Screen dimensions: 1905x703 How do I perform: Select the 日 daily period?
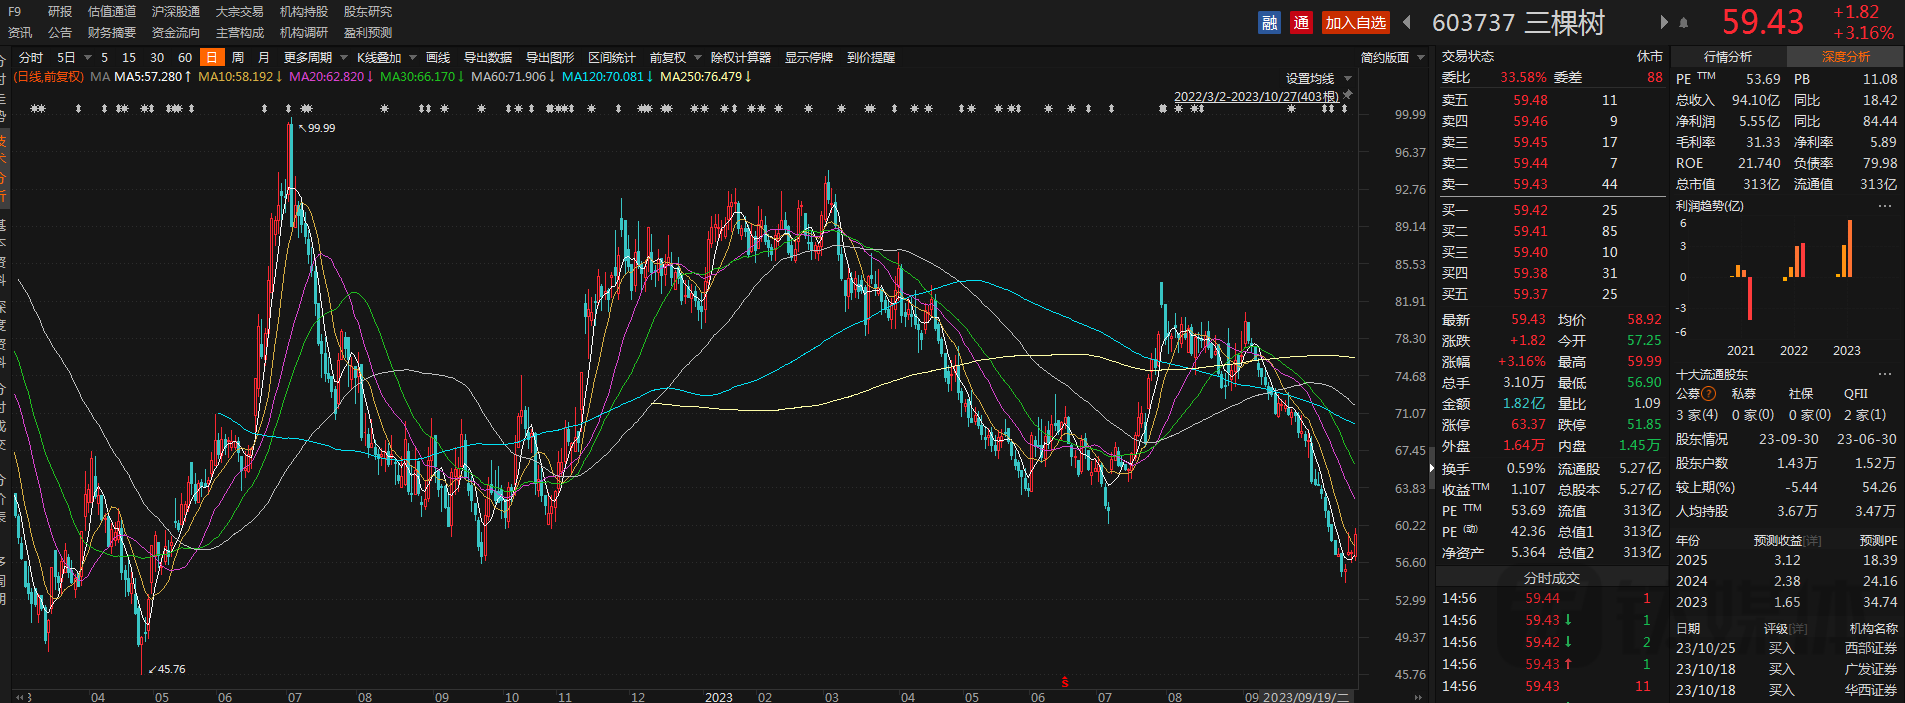tap(211, 58)
